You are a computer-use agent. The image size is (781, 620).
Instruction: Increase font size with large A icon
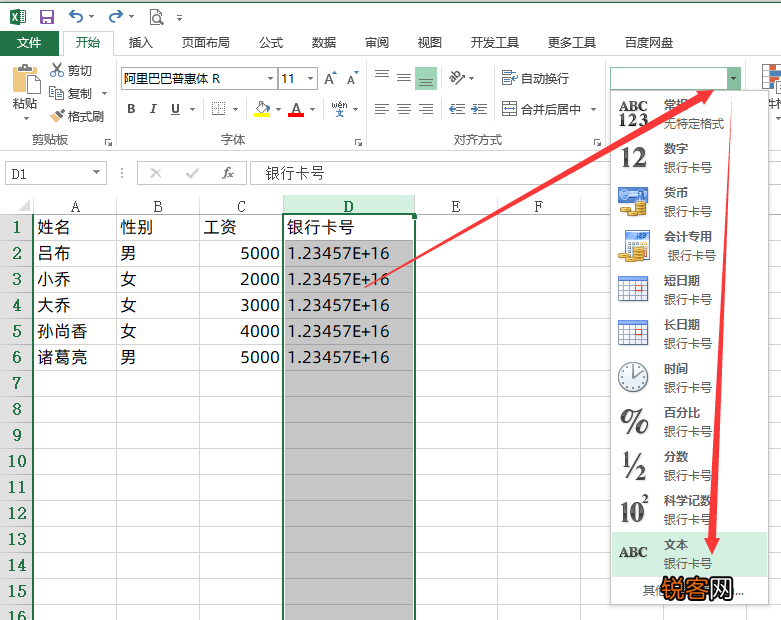(330, 79)
